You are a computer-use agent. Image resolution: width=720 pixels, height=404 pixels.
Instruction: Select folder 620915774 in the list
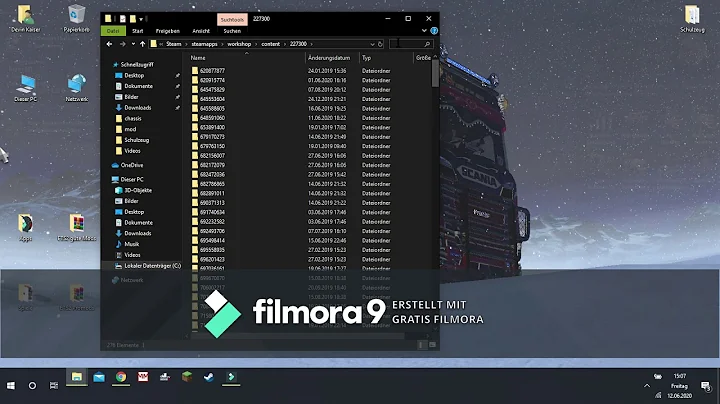[212, 80]
